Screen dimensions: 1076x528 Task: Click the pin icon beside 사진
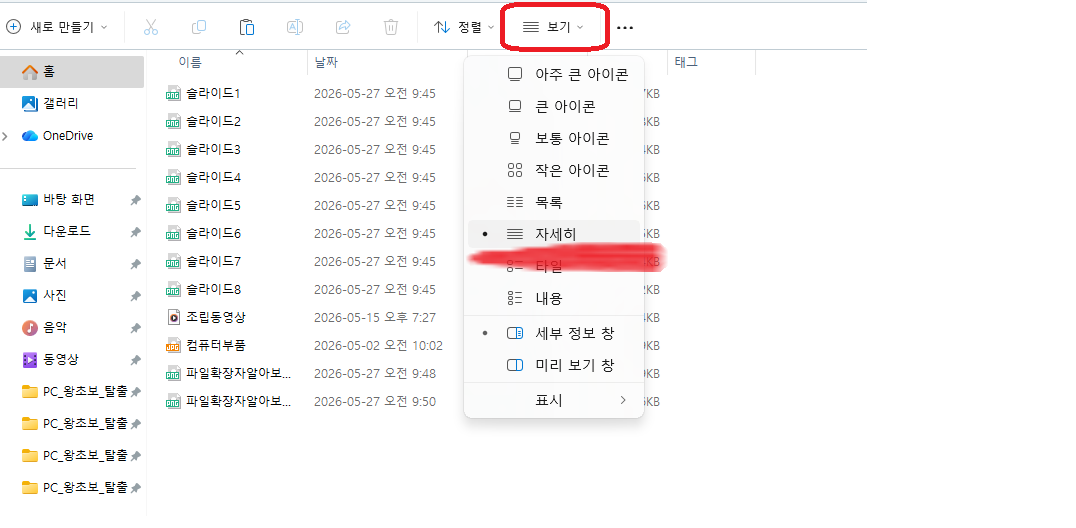tap(135, 297)
